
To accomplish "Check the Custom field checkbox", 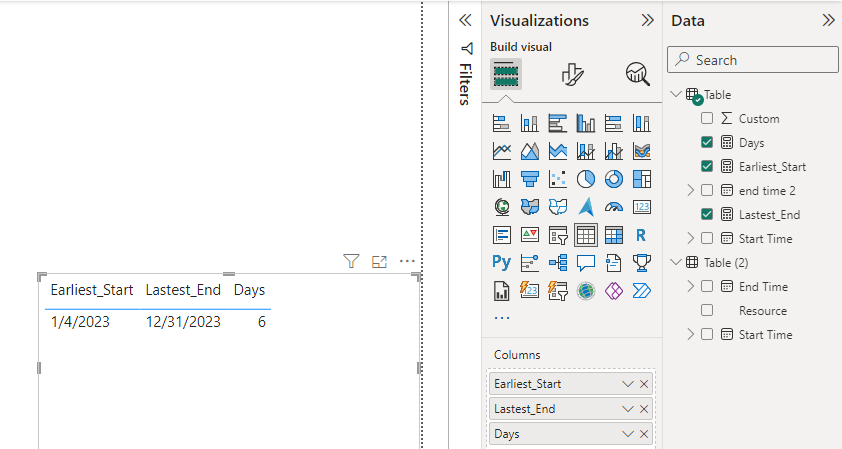I will tap(707, 118).
